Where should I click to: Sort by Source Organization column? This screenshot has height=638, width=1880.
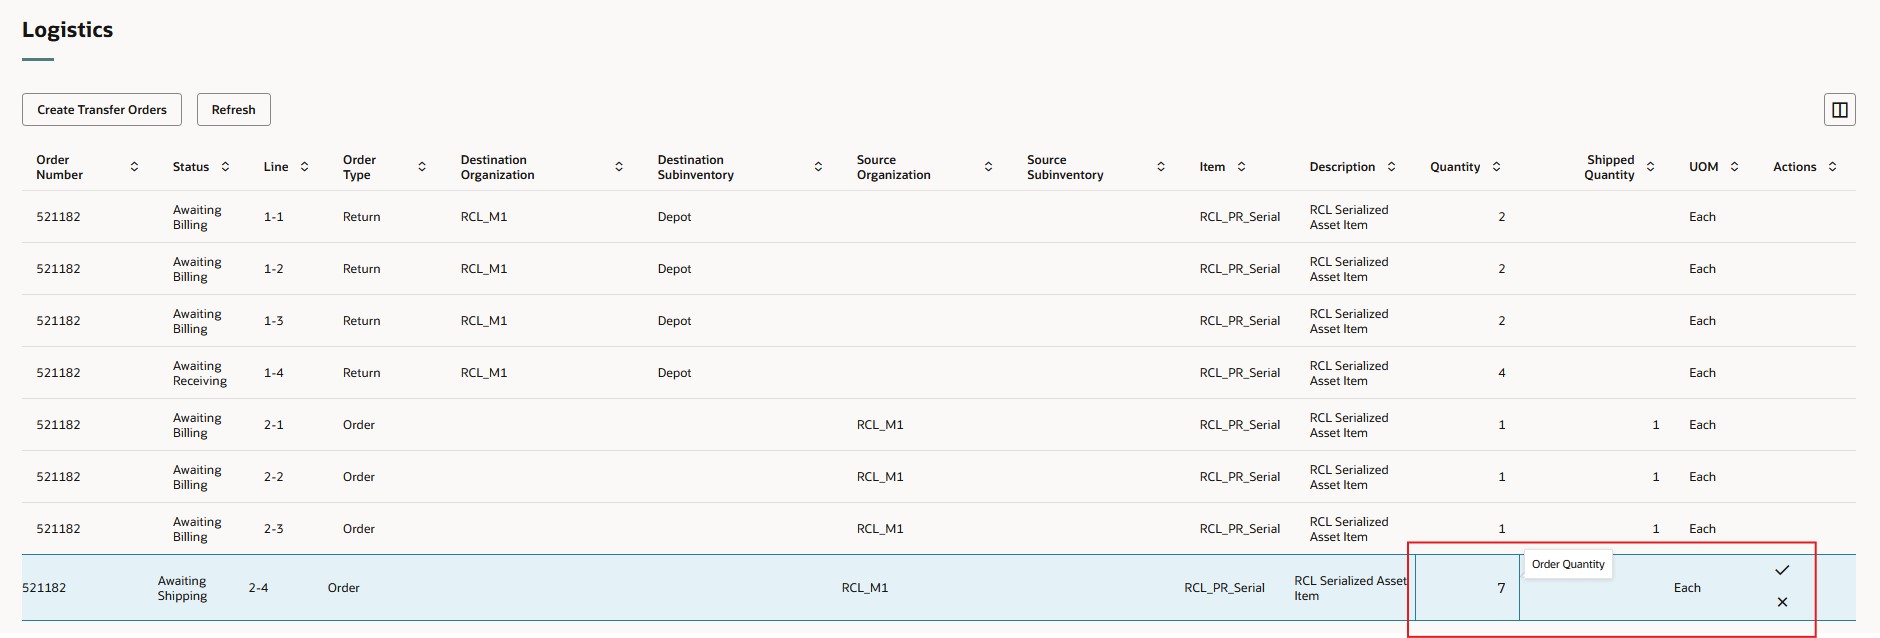coord(988,167)
